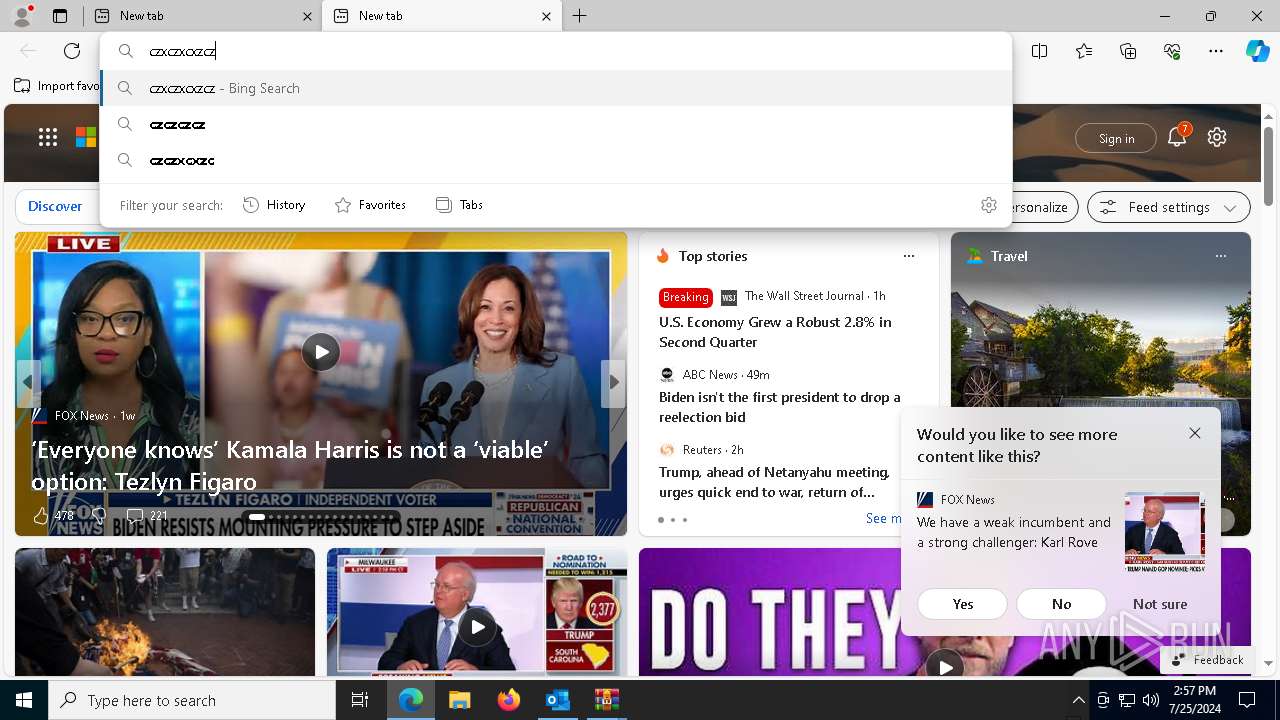Open the app launcher grid icon
1280x720 pixels.
pyautogui.click(x=48, y=138)
